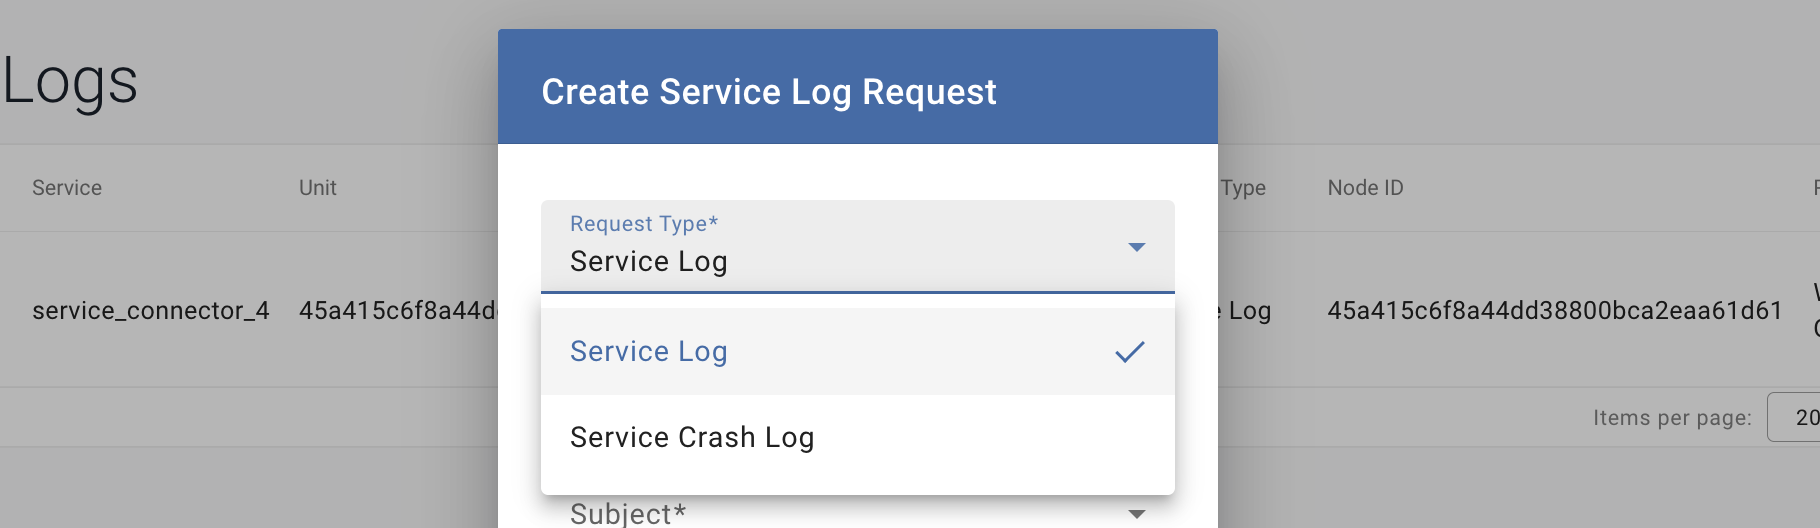Screen dimensions: 1820x528
Task: Click the Subject field dropdown arrow
Action: pos(1136,514)
